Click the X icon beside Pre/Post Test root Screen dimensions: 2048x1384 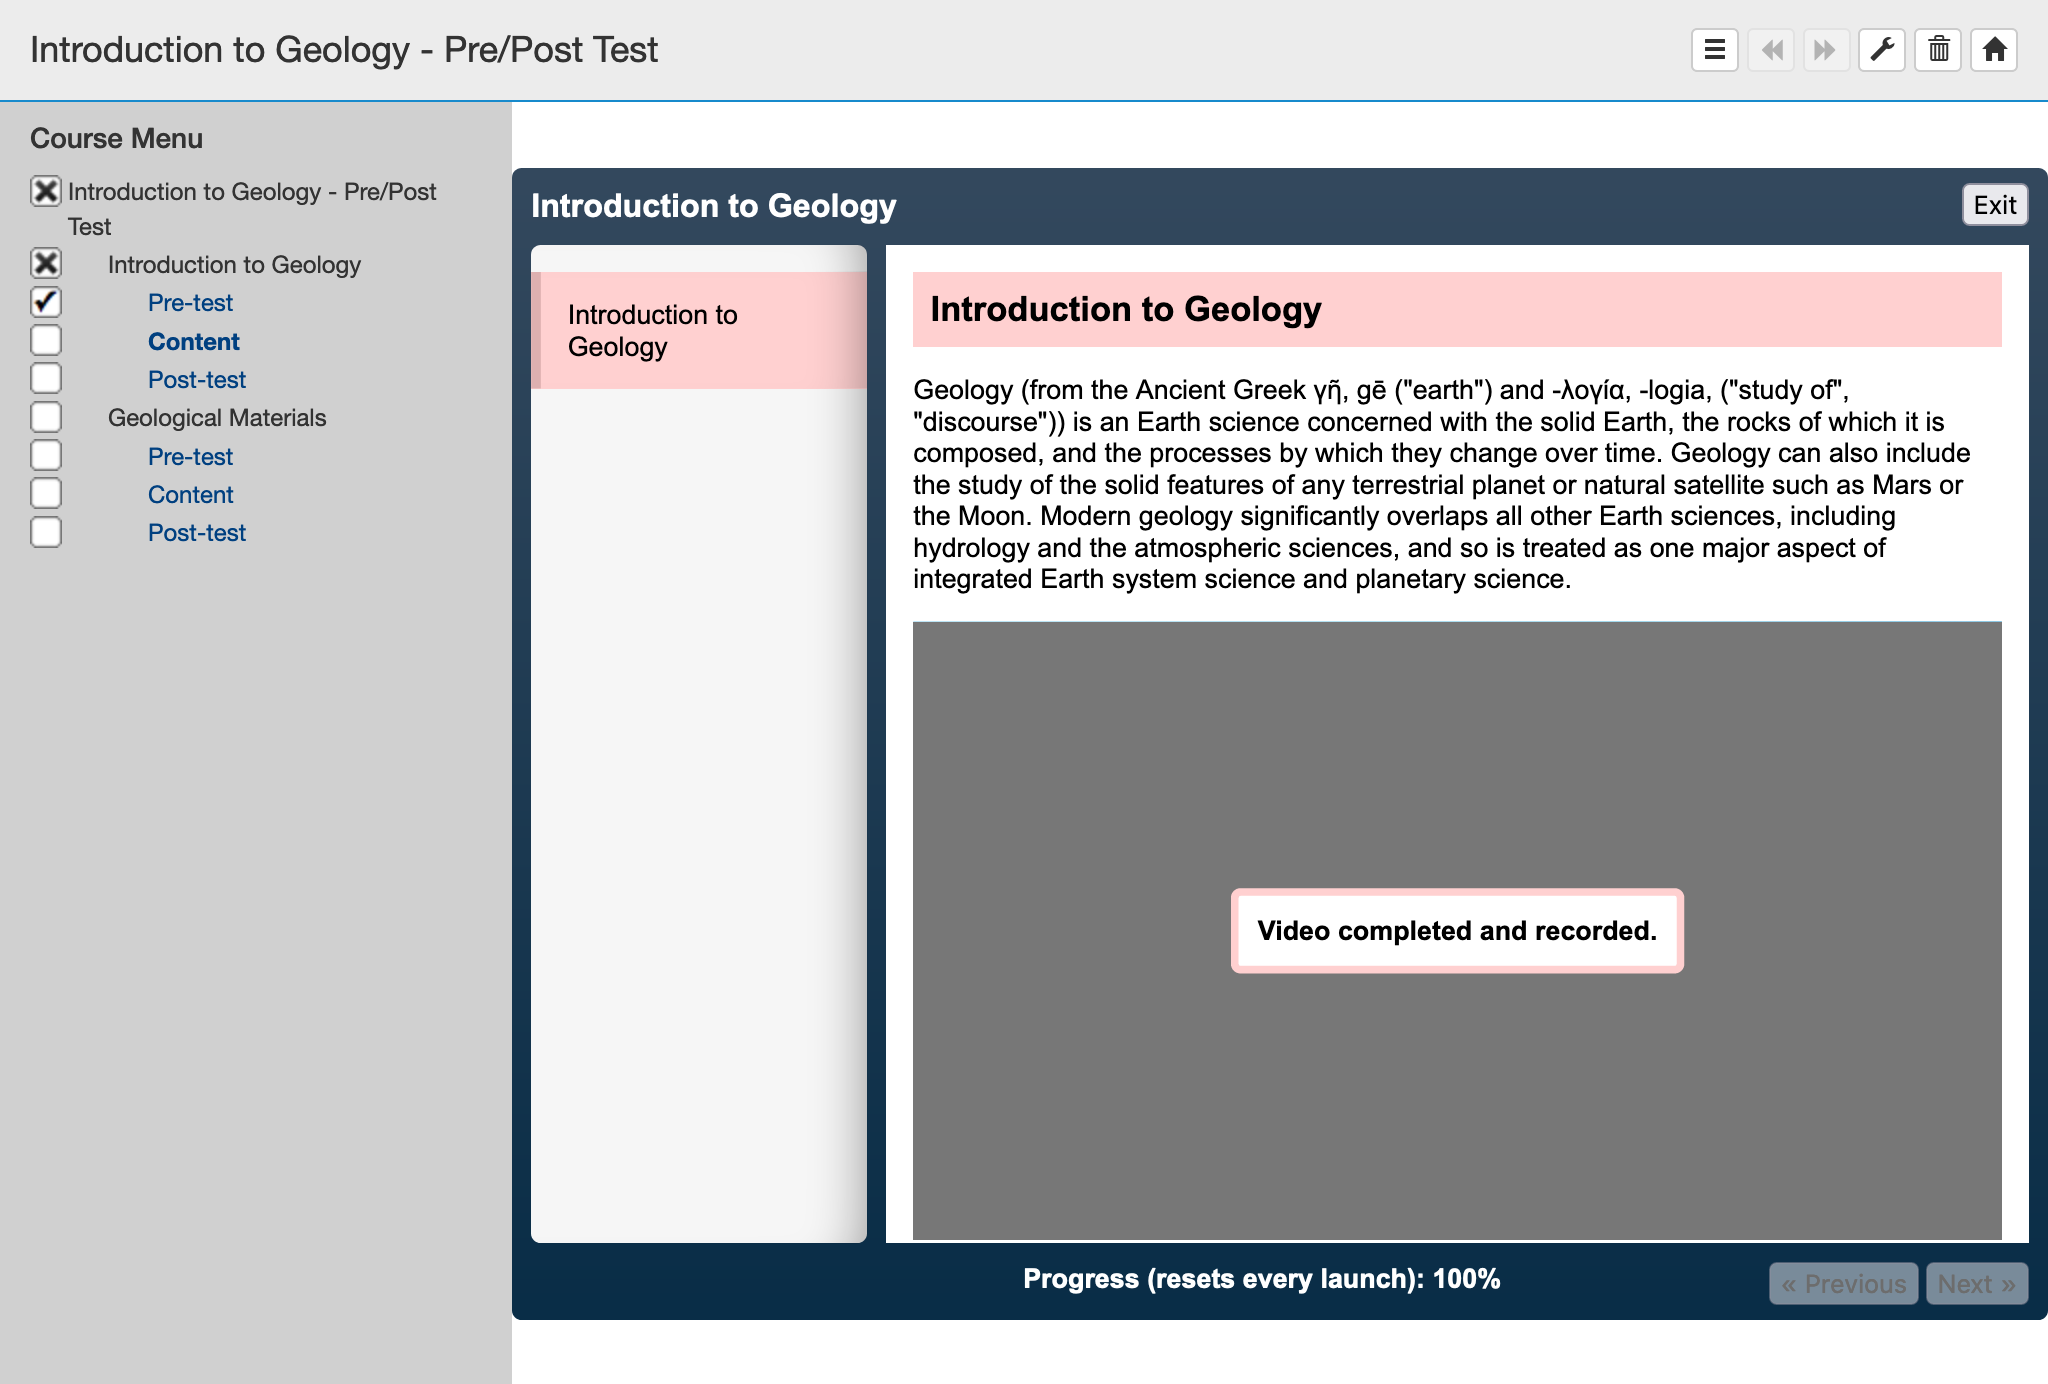[46, 191]
